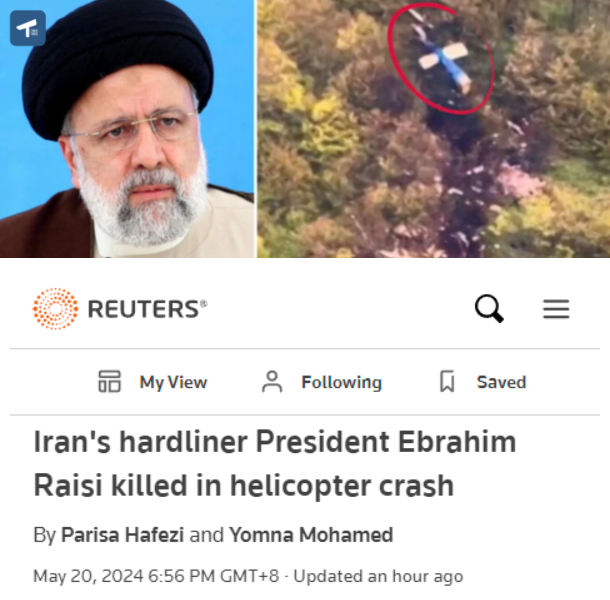This screenshot has height=600, width=610.
Task: Open author Parisa Hafezi's profile
Action: pyautogui.click(x=123, y=535)
